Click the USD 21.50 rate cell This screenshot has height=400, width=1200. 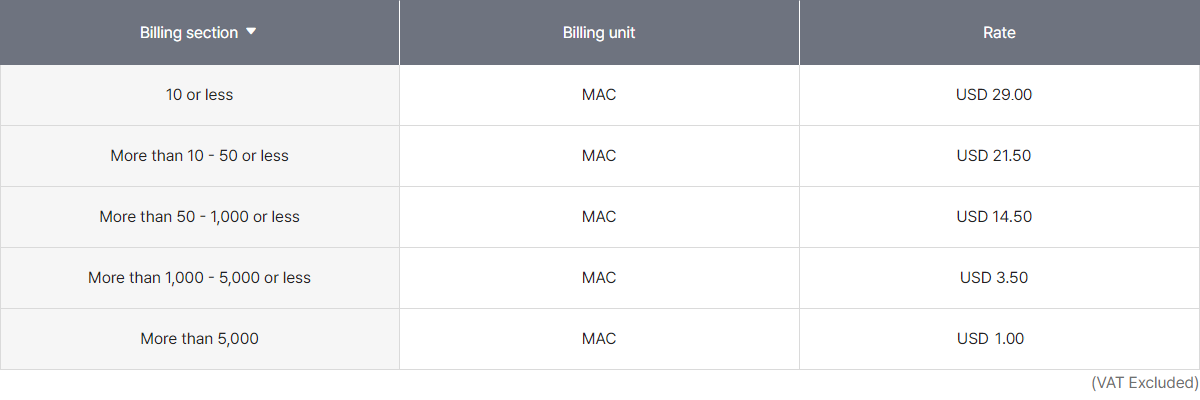pos(993,156)
